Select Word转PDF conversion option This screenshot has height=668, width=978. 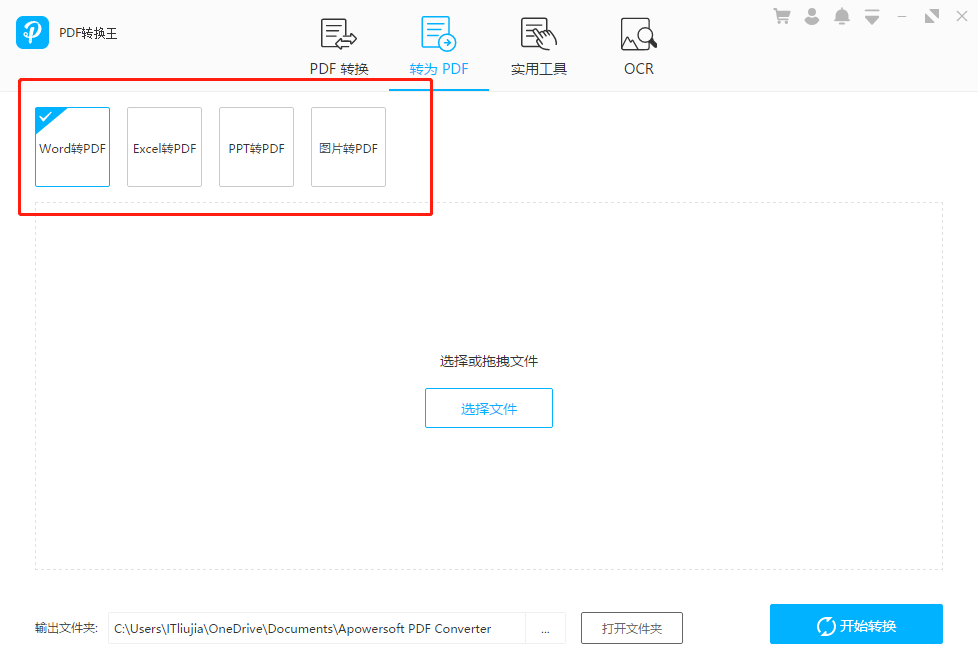pos(72,147)
